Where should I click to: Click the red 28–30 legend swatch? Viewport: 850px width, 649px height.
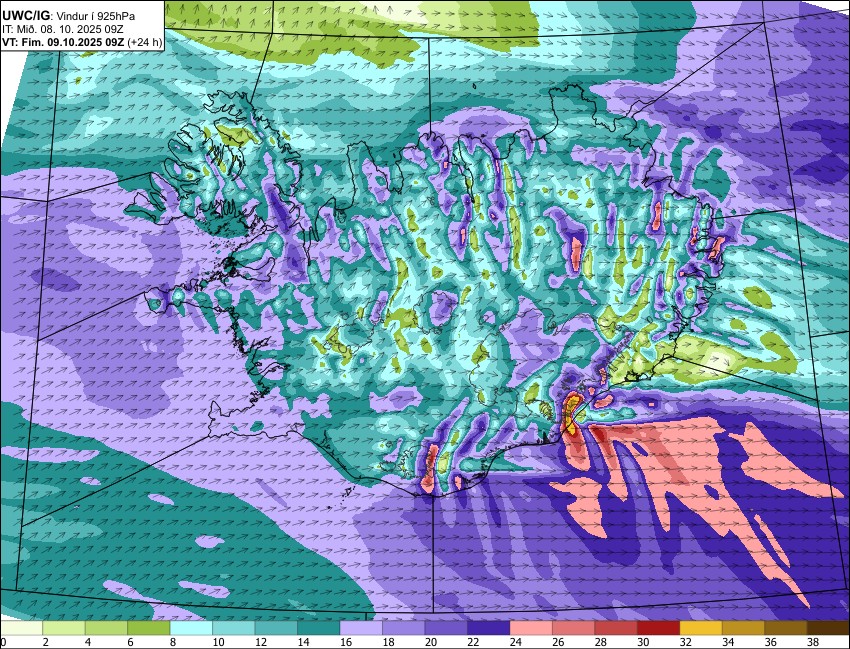(x=616, y=628)
